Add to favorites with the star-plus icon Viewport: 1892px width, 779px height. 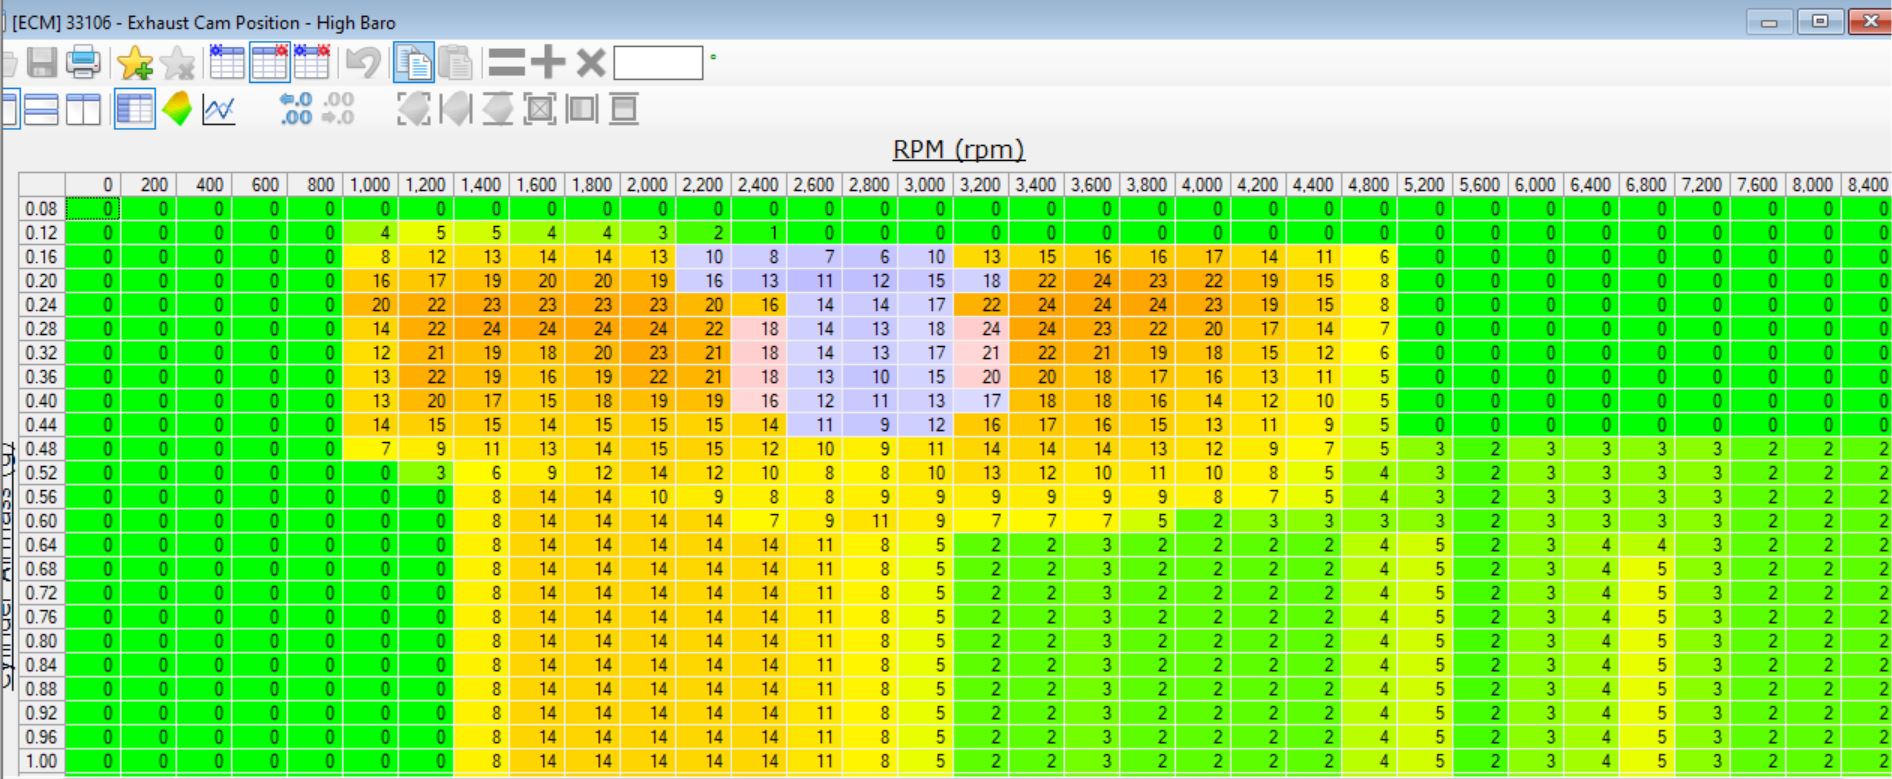[135, 63]
